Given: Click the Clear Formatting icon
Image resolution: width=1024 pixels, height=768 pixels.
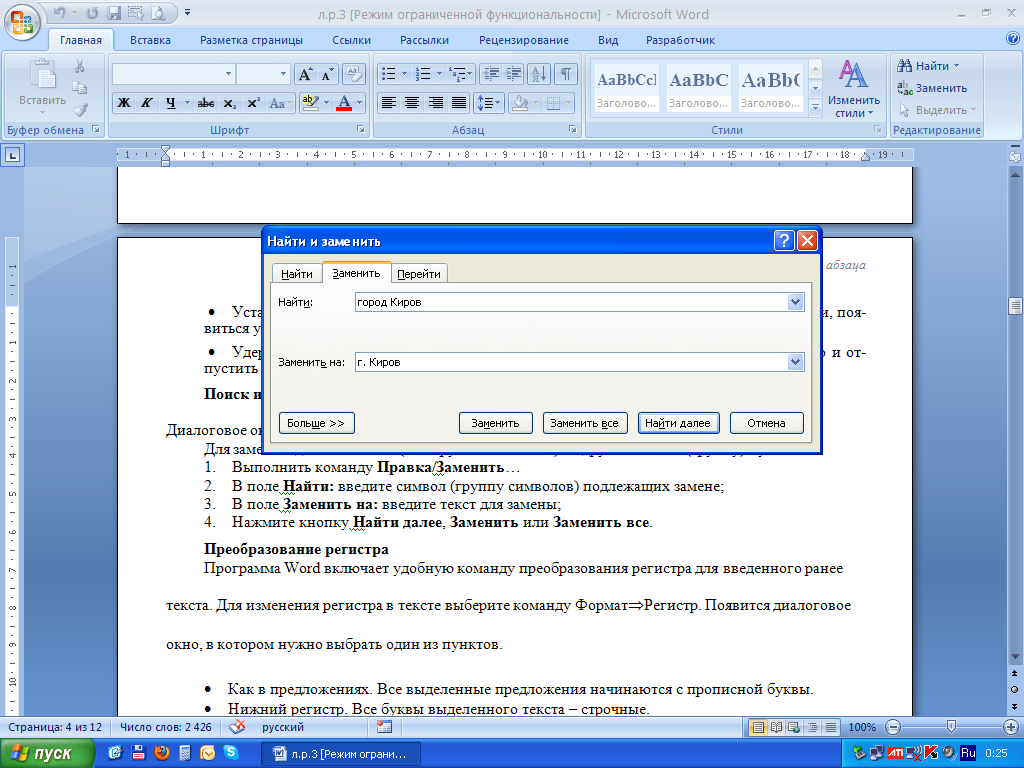Looking at the screenshot, I should (354, 75).
